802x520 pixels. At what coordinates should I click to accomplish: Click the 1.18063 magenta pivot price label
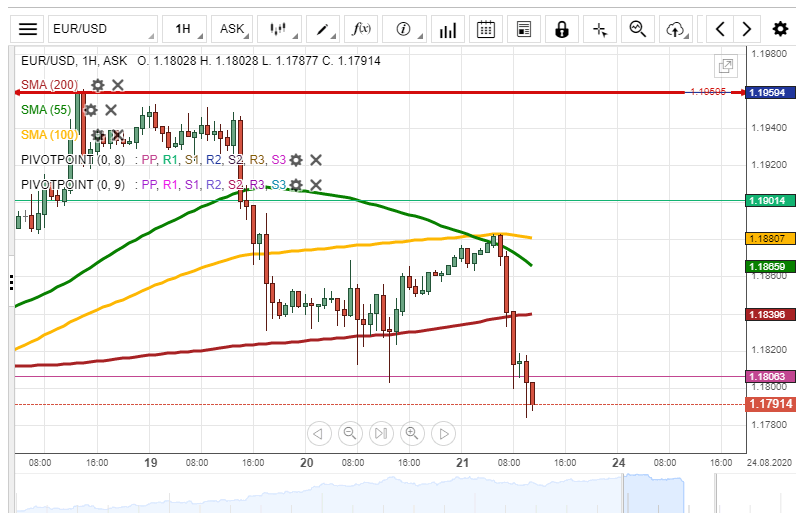click(x=770, y=376)
